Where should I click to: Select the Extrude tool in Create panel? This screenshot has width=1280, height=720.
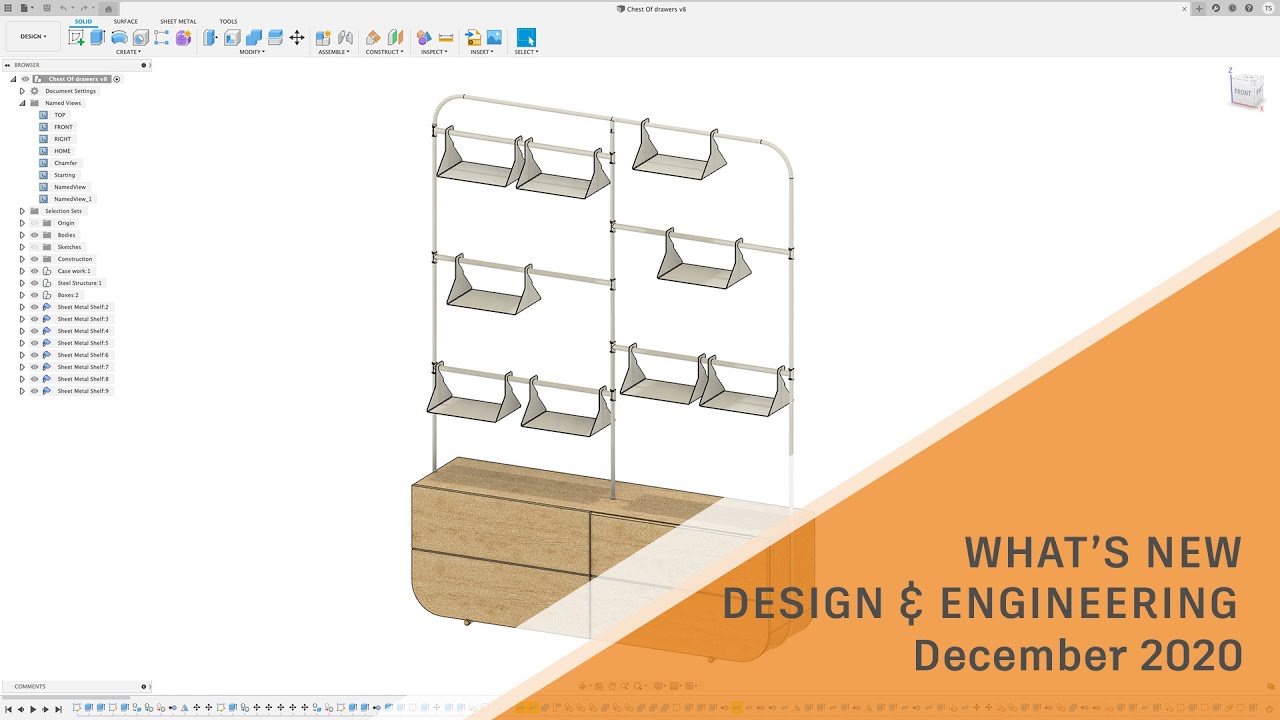point(97,38)
